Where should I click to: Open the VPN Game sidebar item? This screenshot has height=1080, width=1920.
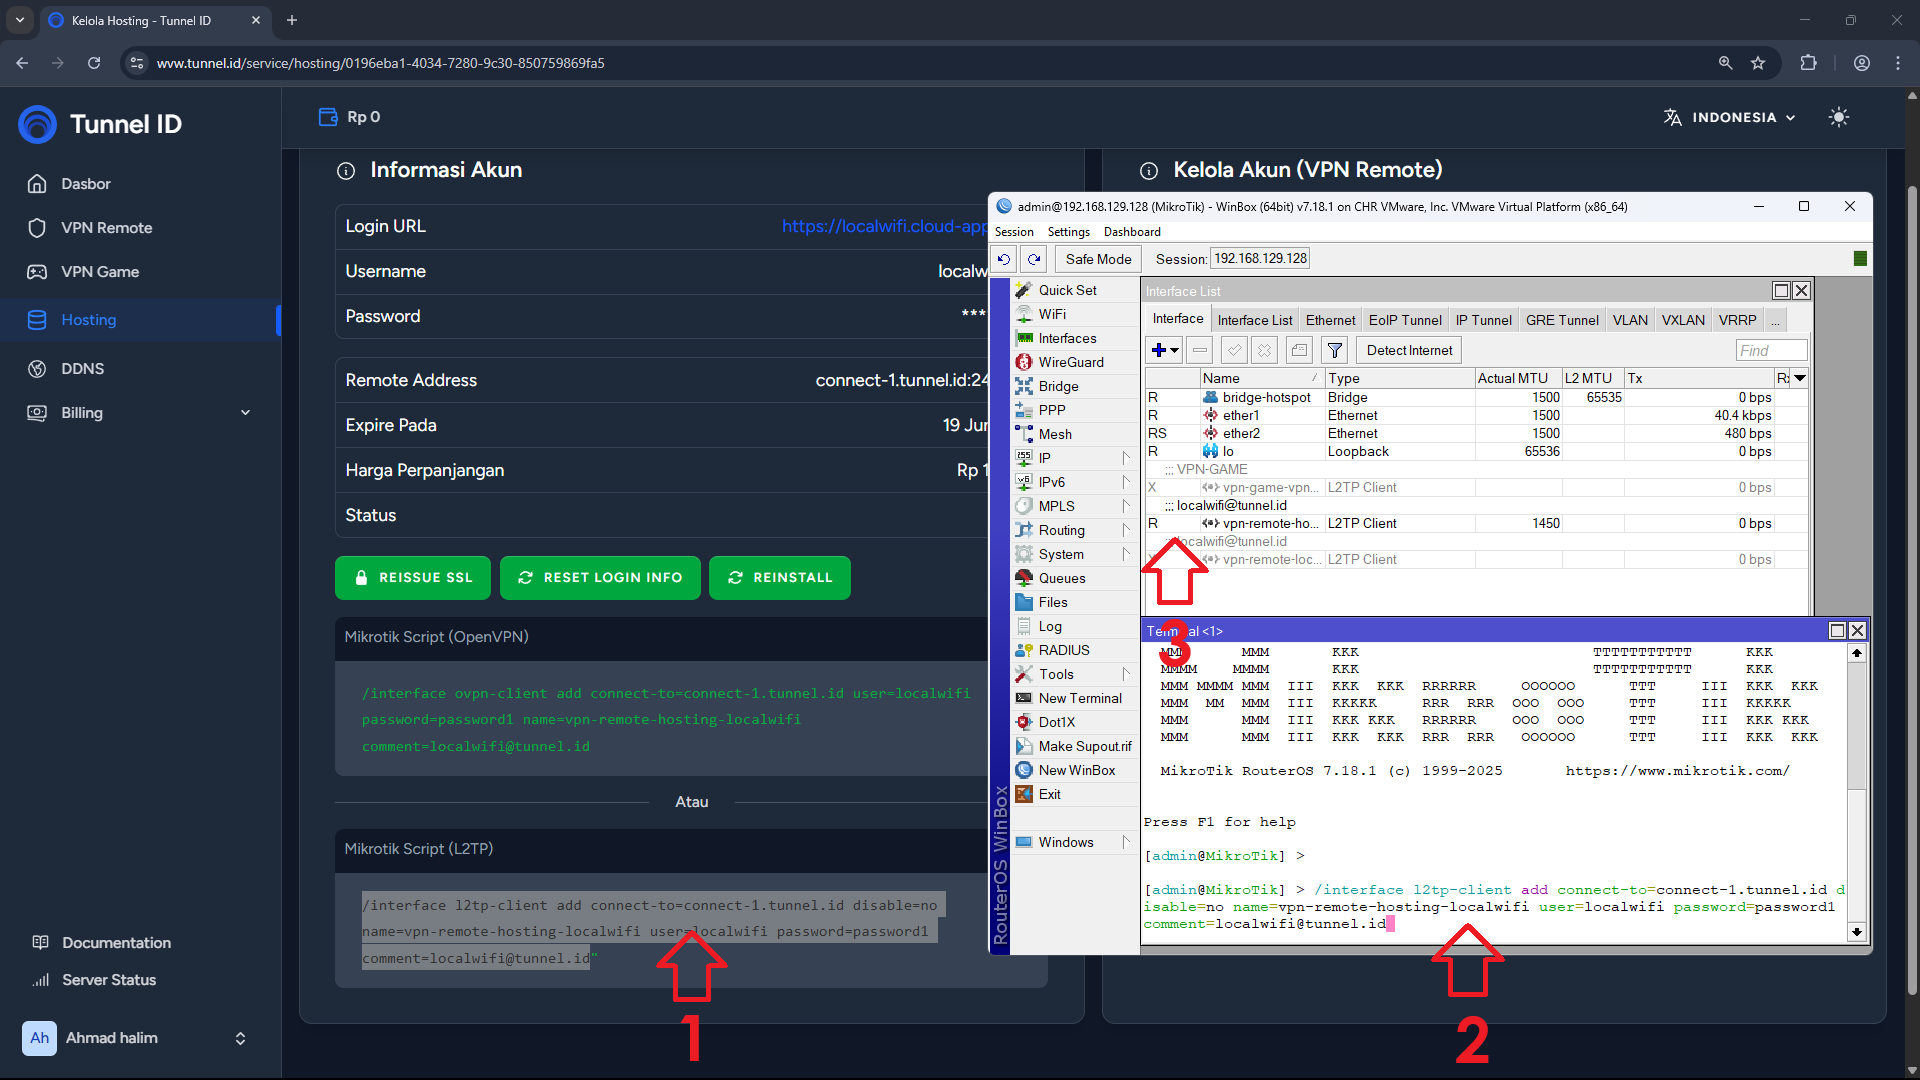100,272
